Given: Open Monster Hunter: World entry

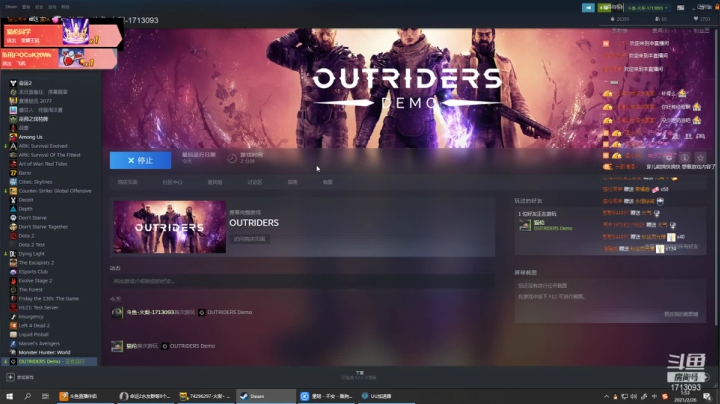Looking at the screenshot, I should [x=44, y=353].
